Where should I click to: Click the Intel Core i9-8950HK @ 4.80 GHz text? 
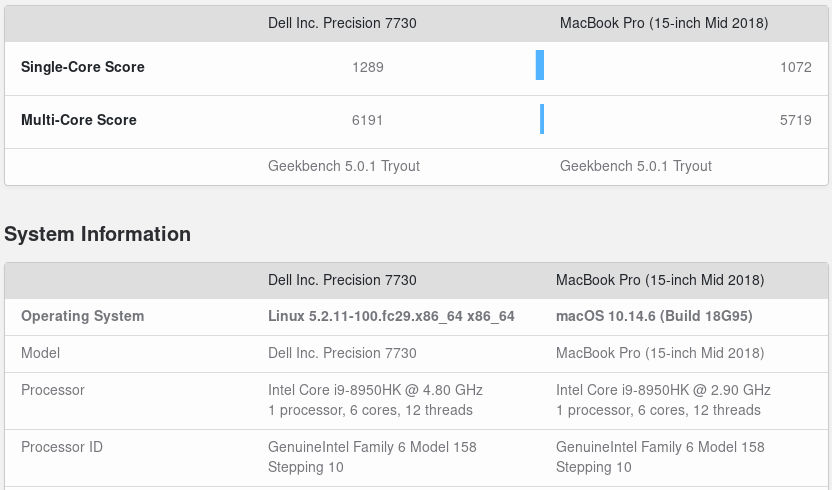click(375, 390)
